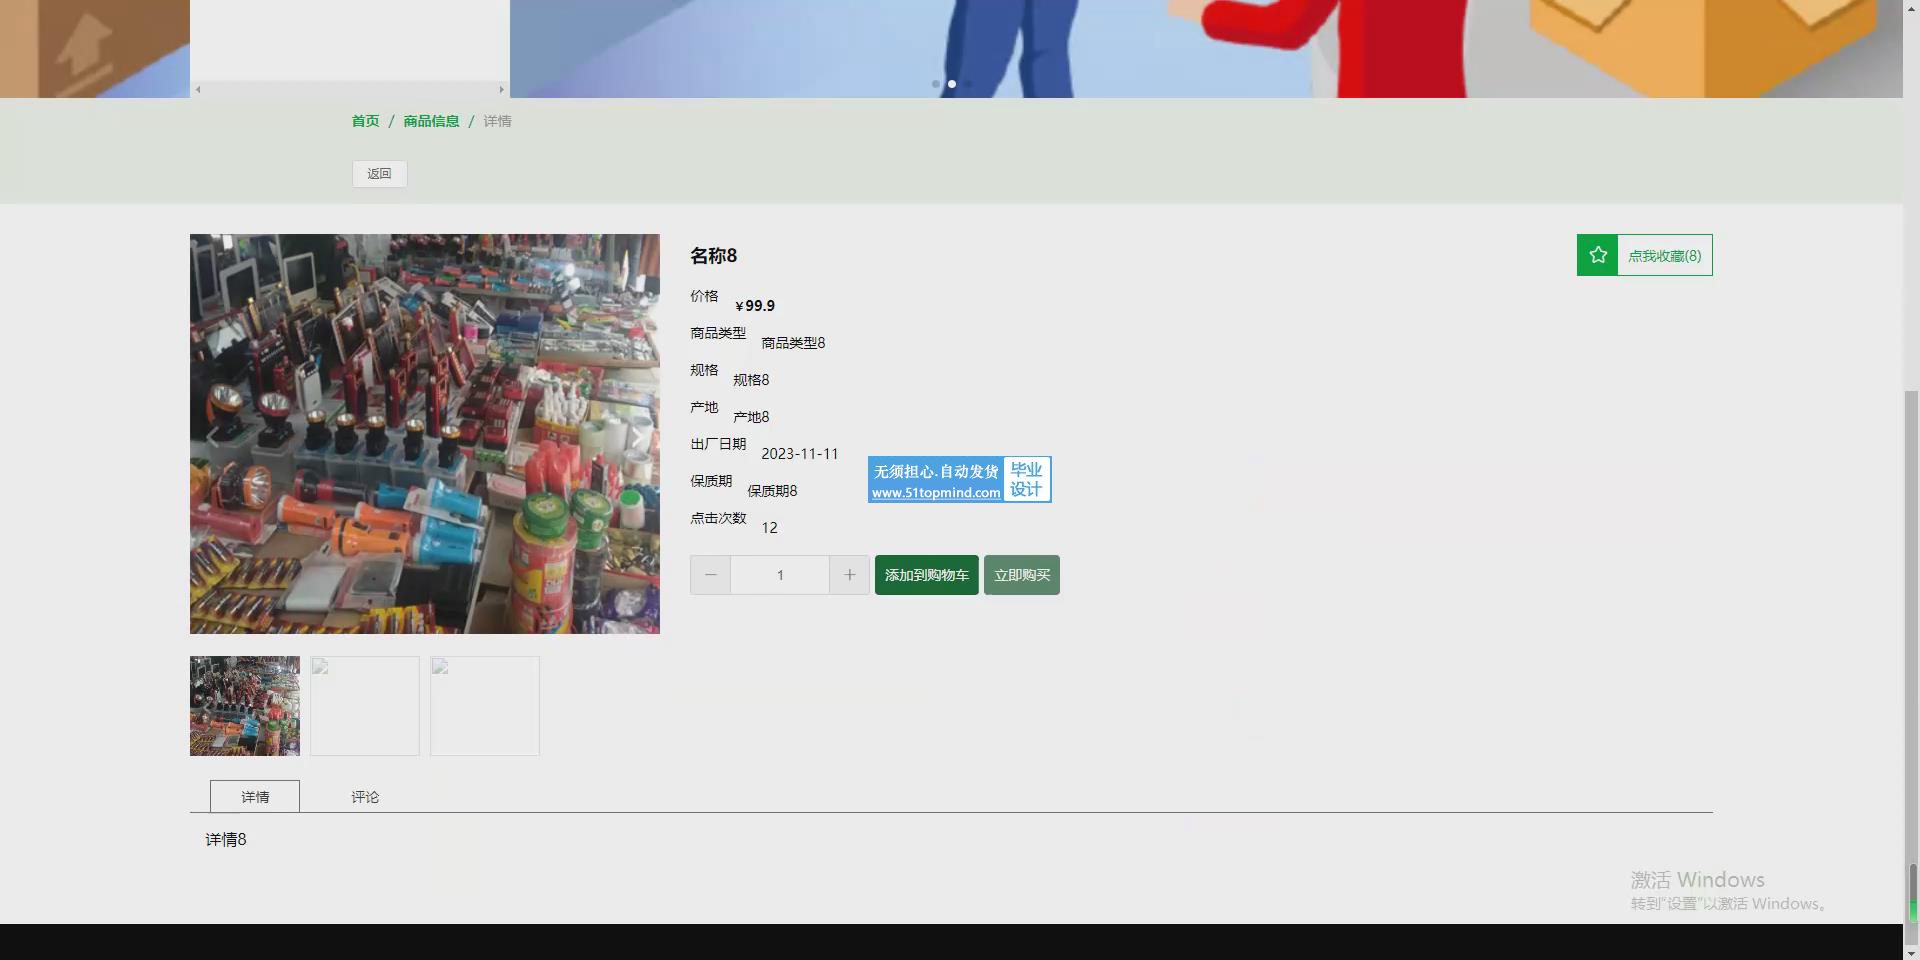Click the value 产地8
Image resolution: width=1920 pixels, height=960 pixels.
(751, 417)
